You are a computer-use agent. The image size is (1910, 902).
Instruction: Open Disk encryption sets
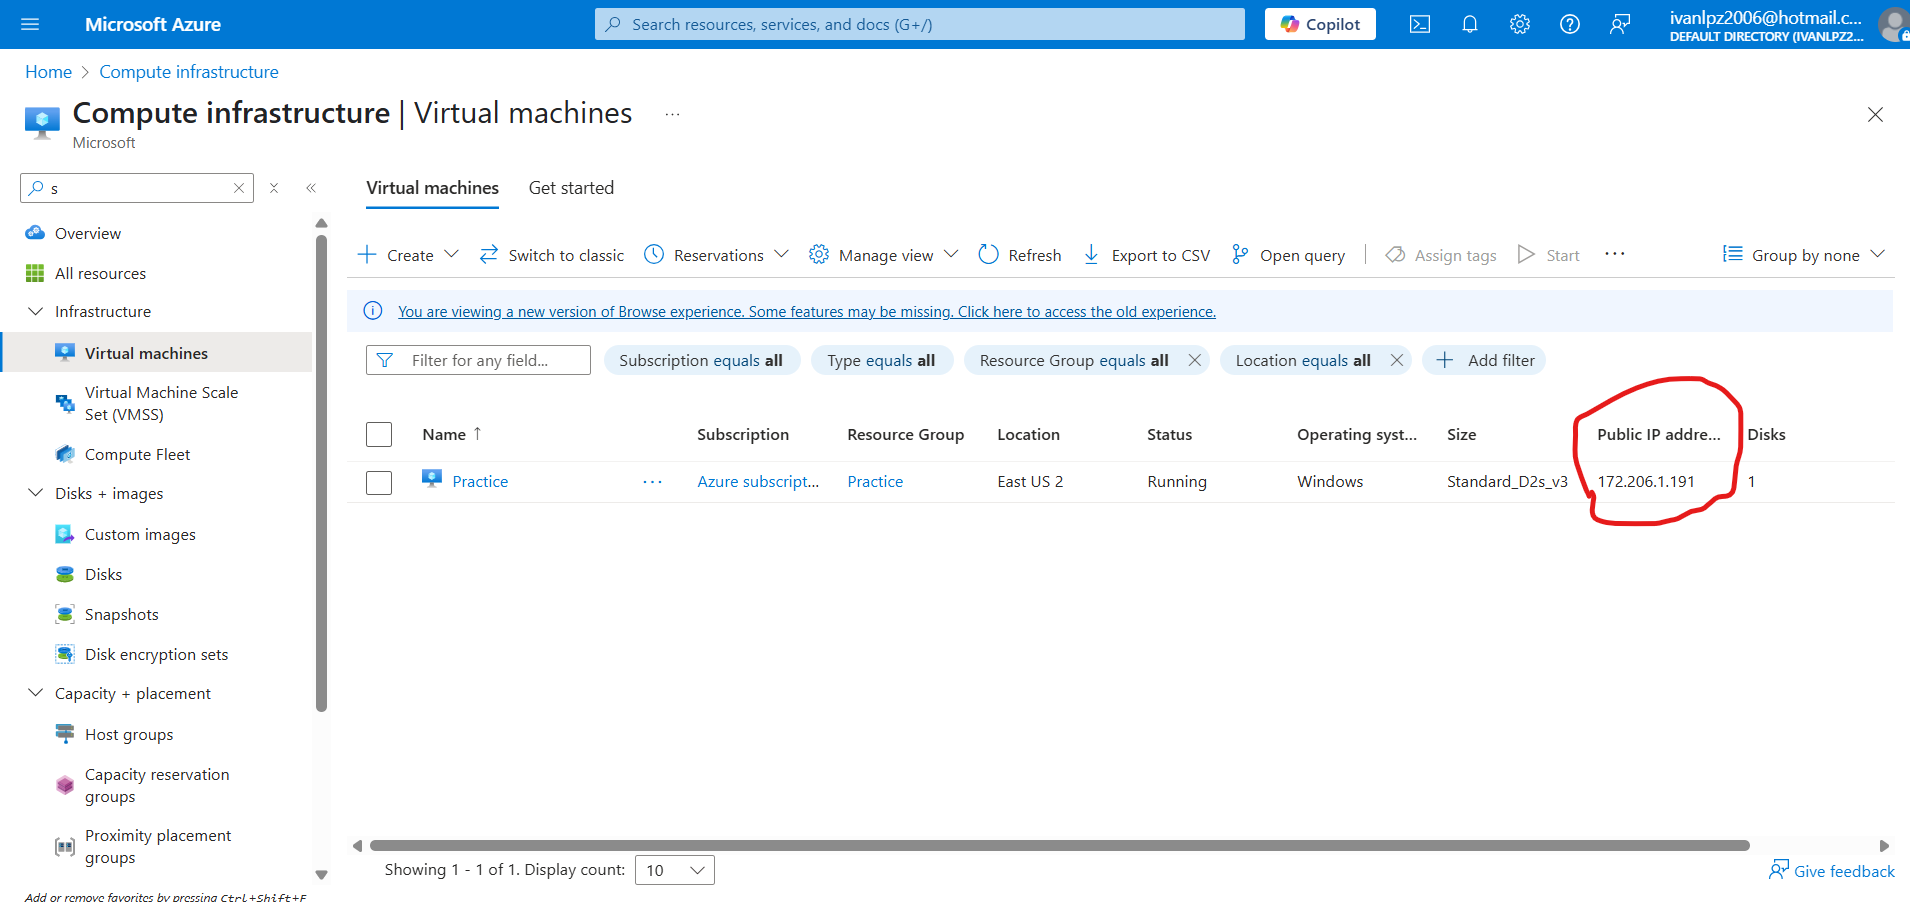(x=157, y=654)
